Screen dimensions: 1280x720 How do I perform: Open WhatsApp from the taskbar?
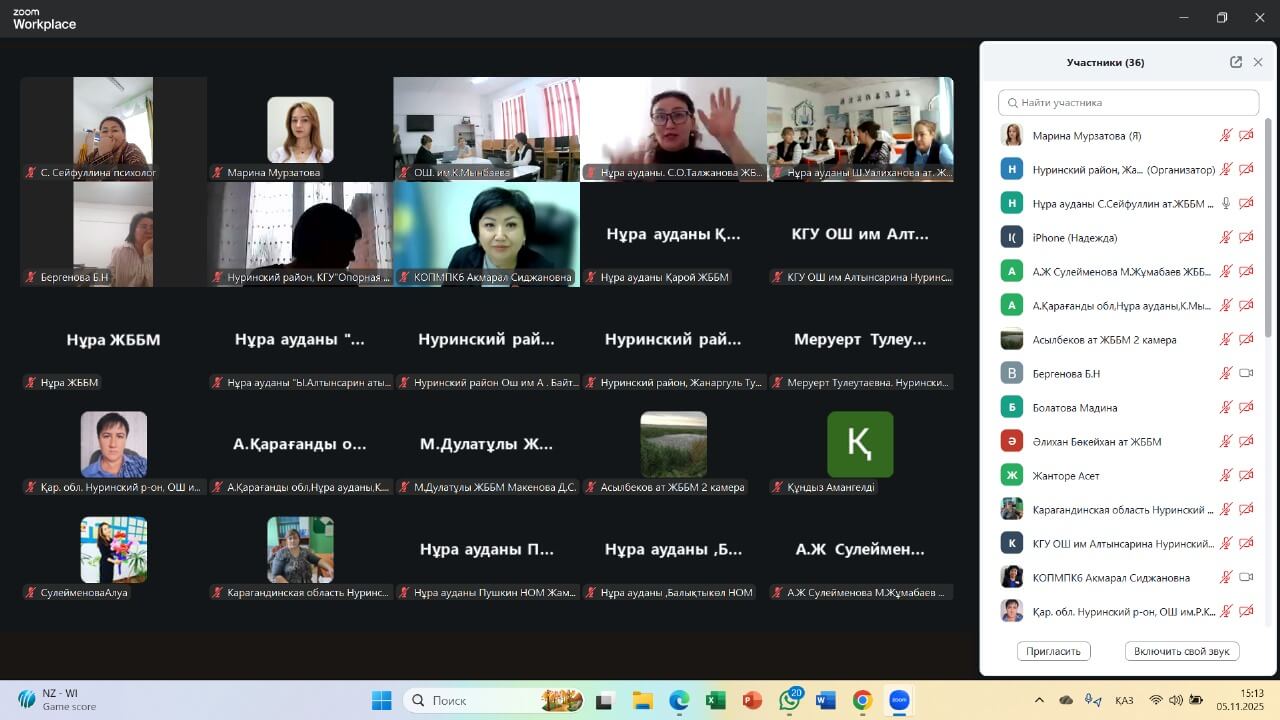789,700
